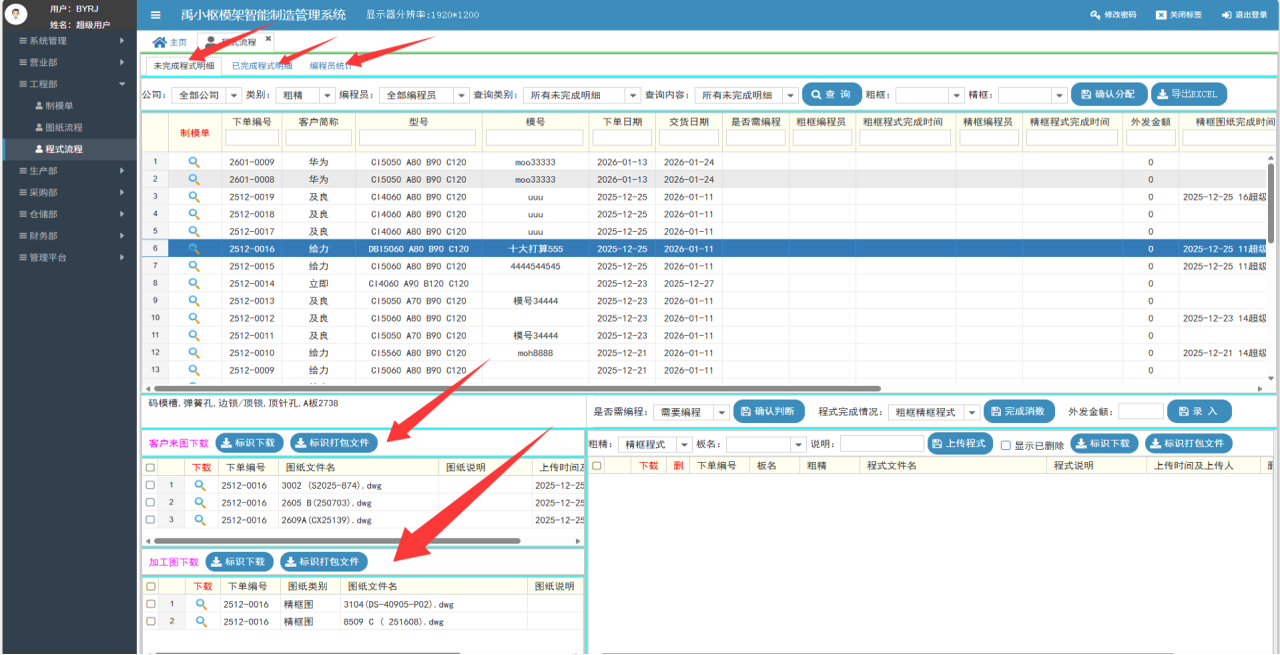The height and width of the screenshot is (655, 1280).
Task: Click the 查询 search button
Action: pyautogui.click(x=831, y=94)
